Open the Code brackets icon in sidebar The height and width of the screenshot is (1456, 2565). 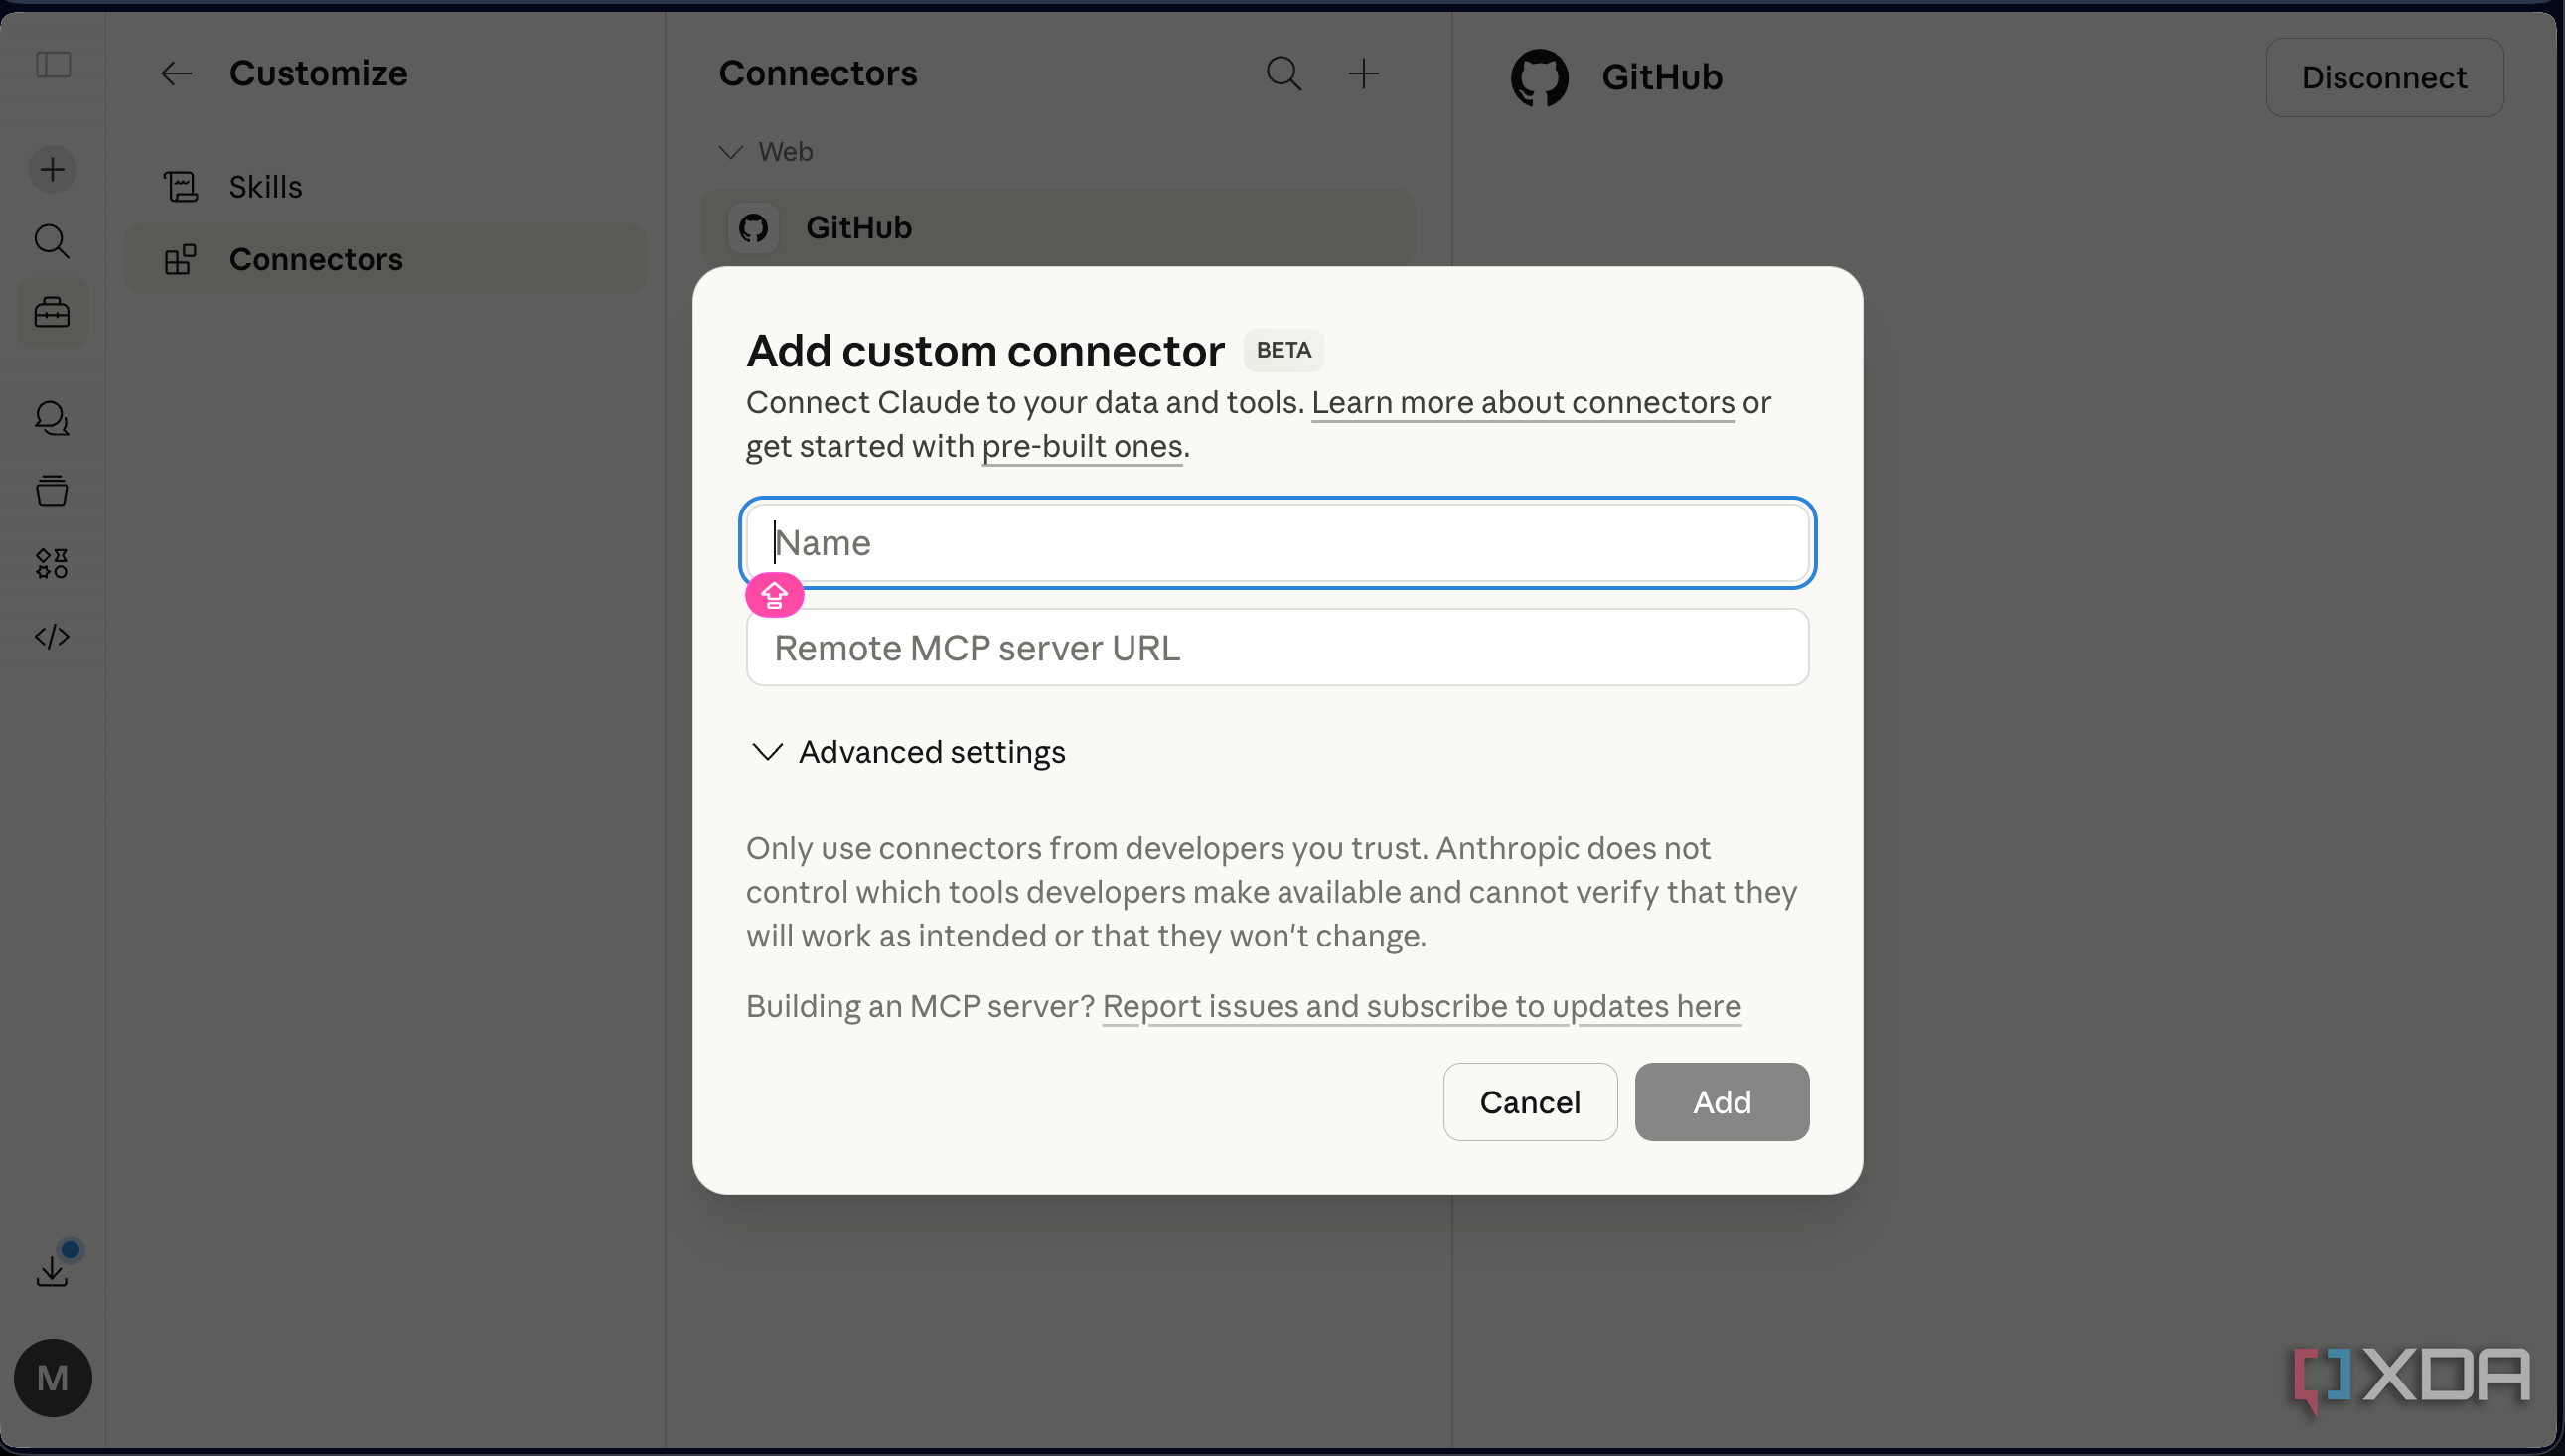tap(52, 636)
